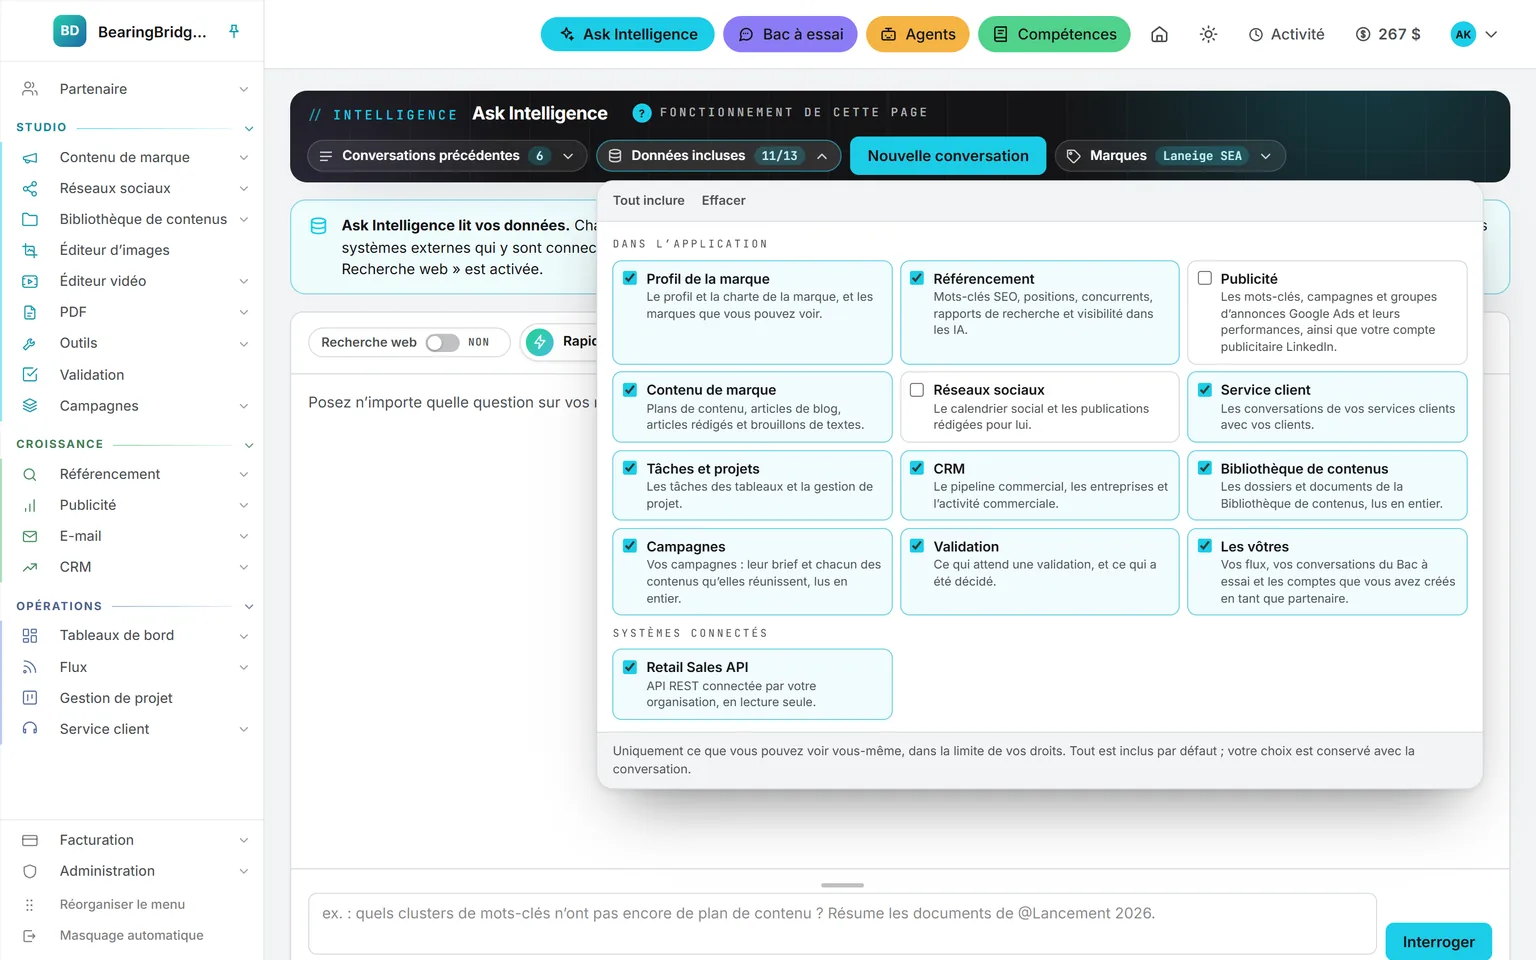Click the lightning bolt Rapide icon
This screenshot has width=1536, height=960.
540,342
